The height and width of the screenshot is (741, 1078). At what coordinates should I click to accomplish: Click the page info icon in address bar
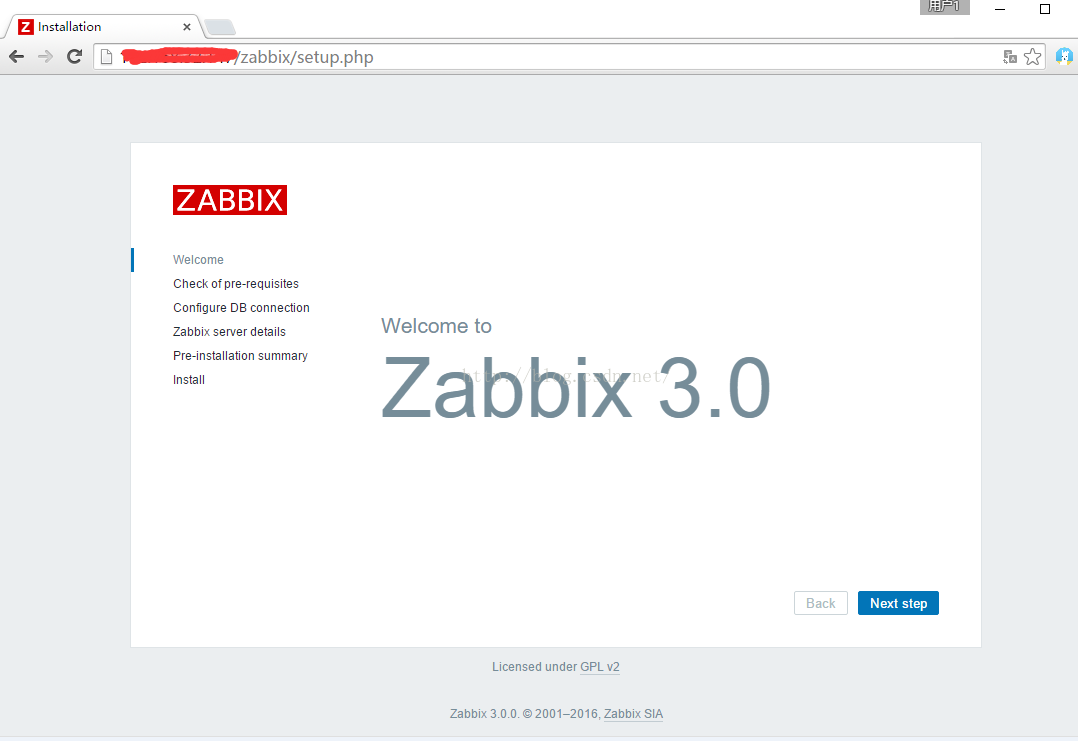[x=107, y=56]
